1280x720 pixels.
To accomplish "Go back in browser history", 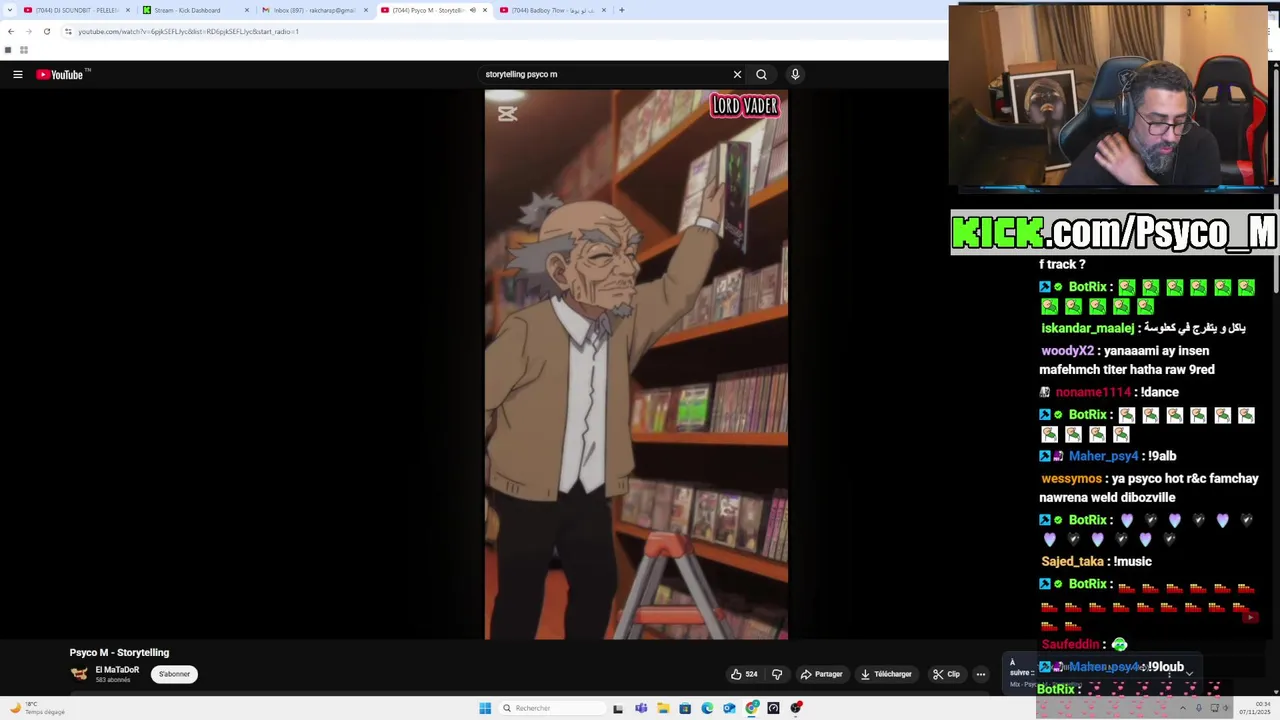I will point(11,31).
